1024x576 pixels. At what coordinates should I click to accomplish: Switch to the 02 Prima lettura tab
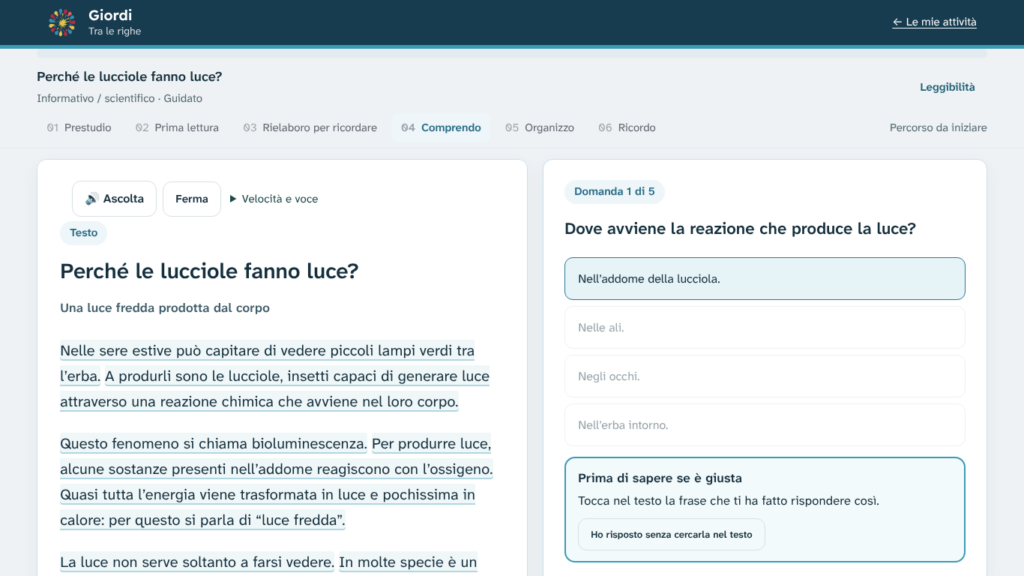[x=177, y=127]
